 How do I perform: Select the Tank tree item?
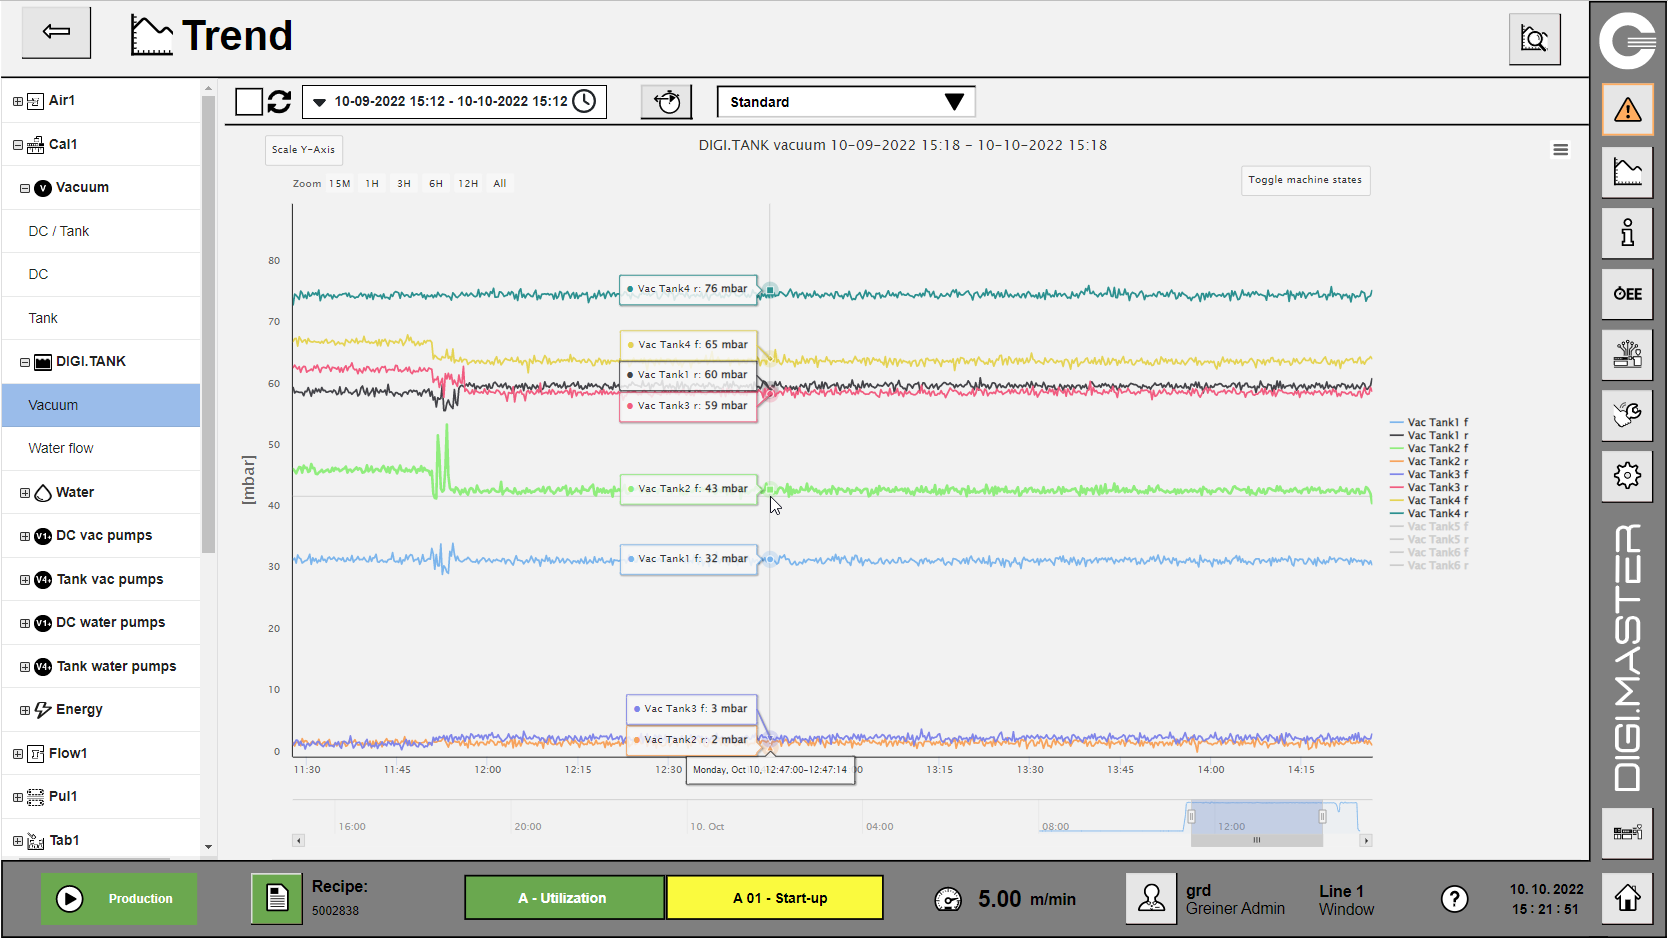101,318
